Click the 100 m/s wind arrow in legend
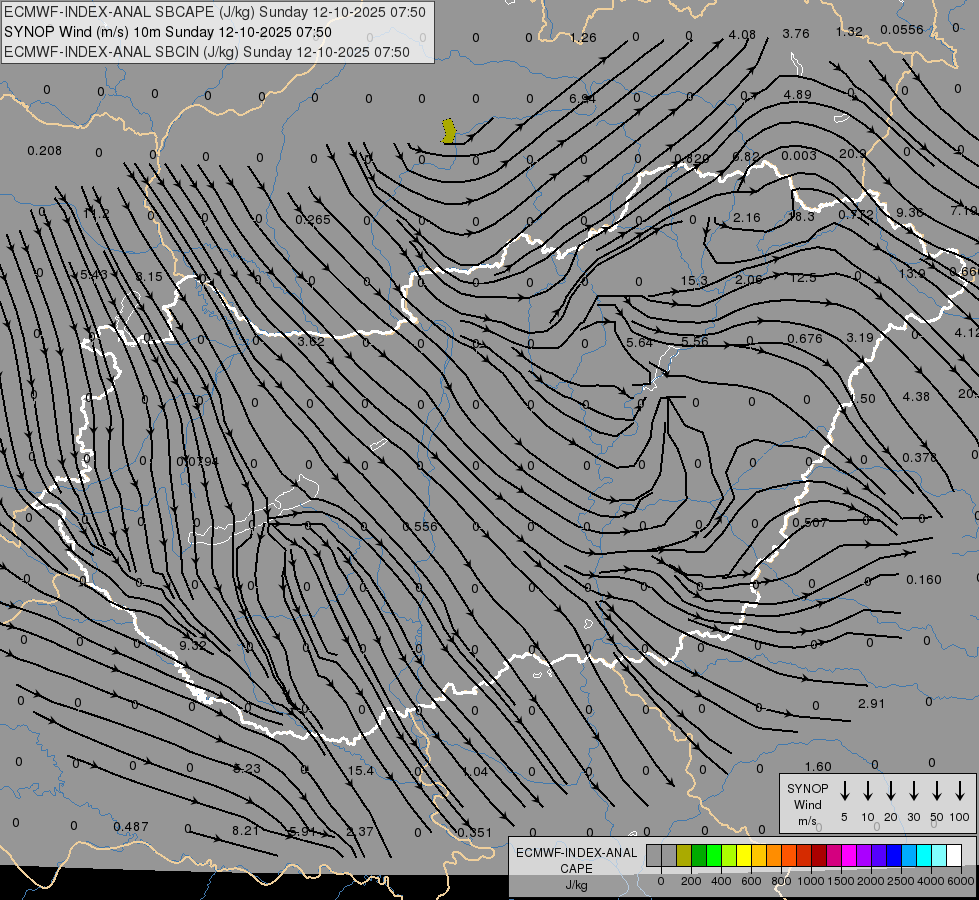Viewport: 979px width, 900px height. tap(960, 791)
